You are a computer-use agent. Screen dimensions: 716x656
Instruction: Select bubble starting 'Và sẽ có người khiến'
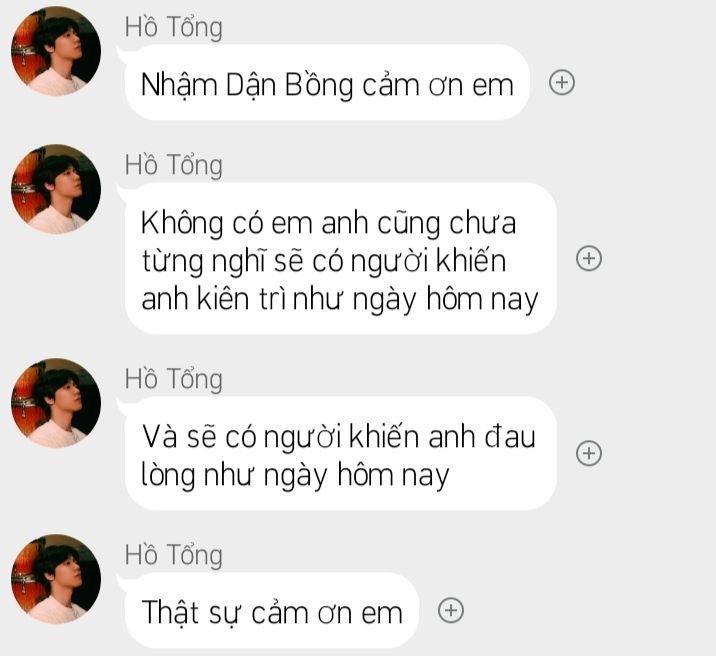[x=341, y=453]
